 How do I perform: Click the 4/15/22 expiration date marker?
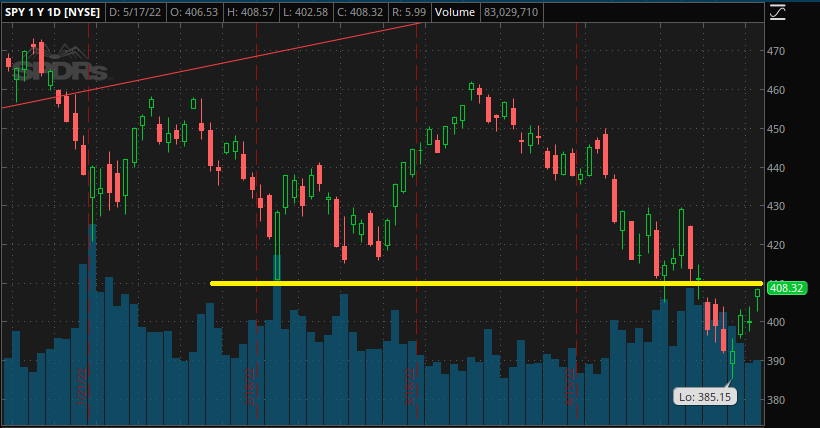tap(570, 387)
